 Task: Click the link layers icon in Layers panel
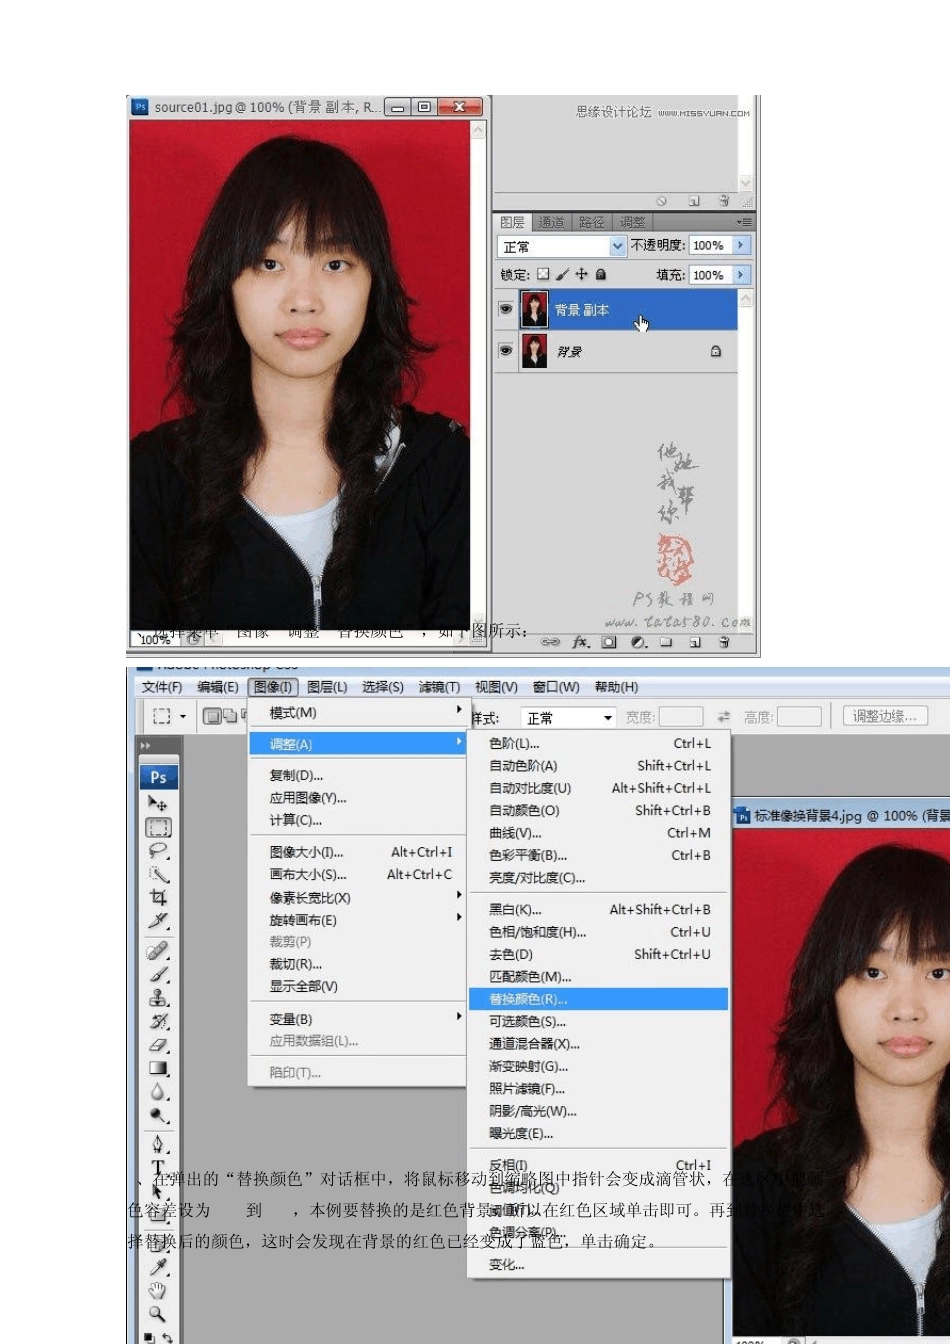coord(550,642)
